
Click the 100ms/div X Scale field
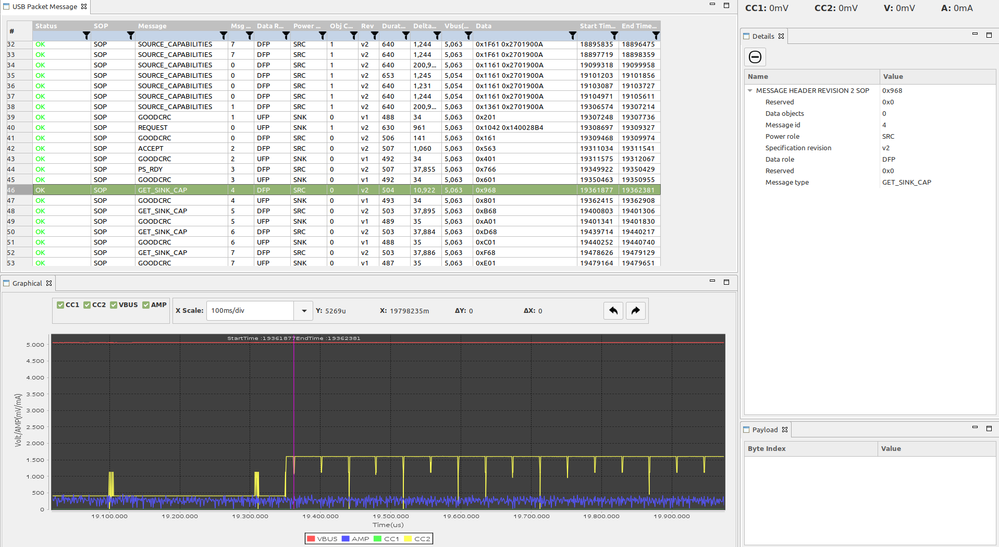[x=250, y=311]
